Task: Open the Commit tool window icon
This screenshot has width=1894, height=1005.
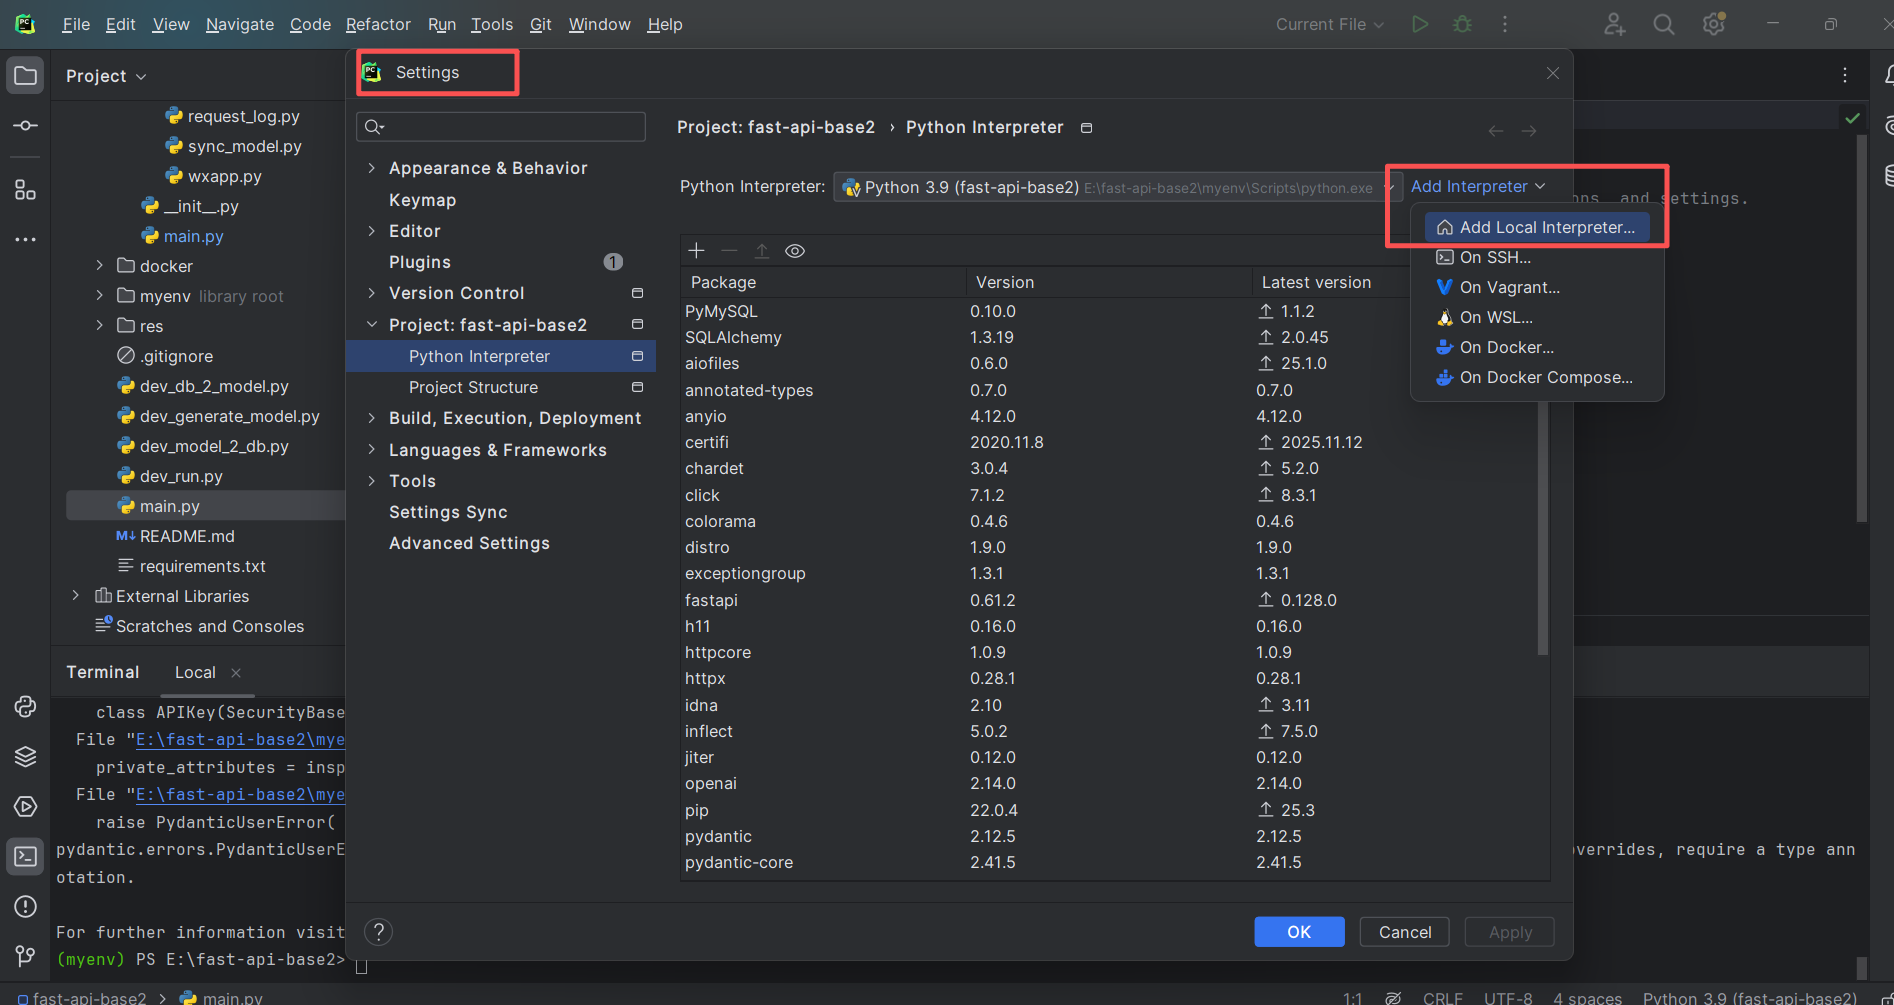Action: coord(26,126)
